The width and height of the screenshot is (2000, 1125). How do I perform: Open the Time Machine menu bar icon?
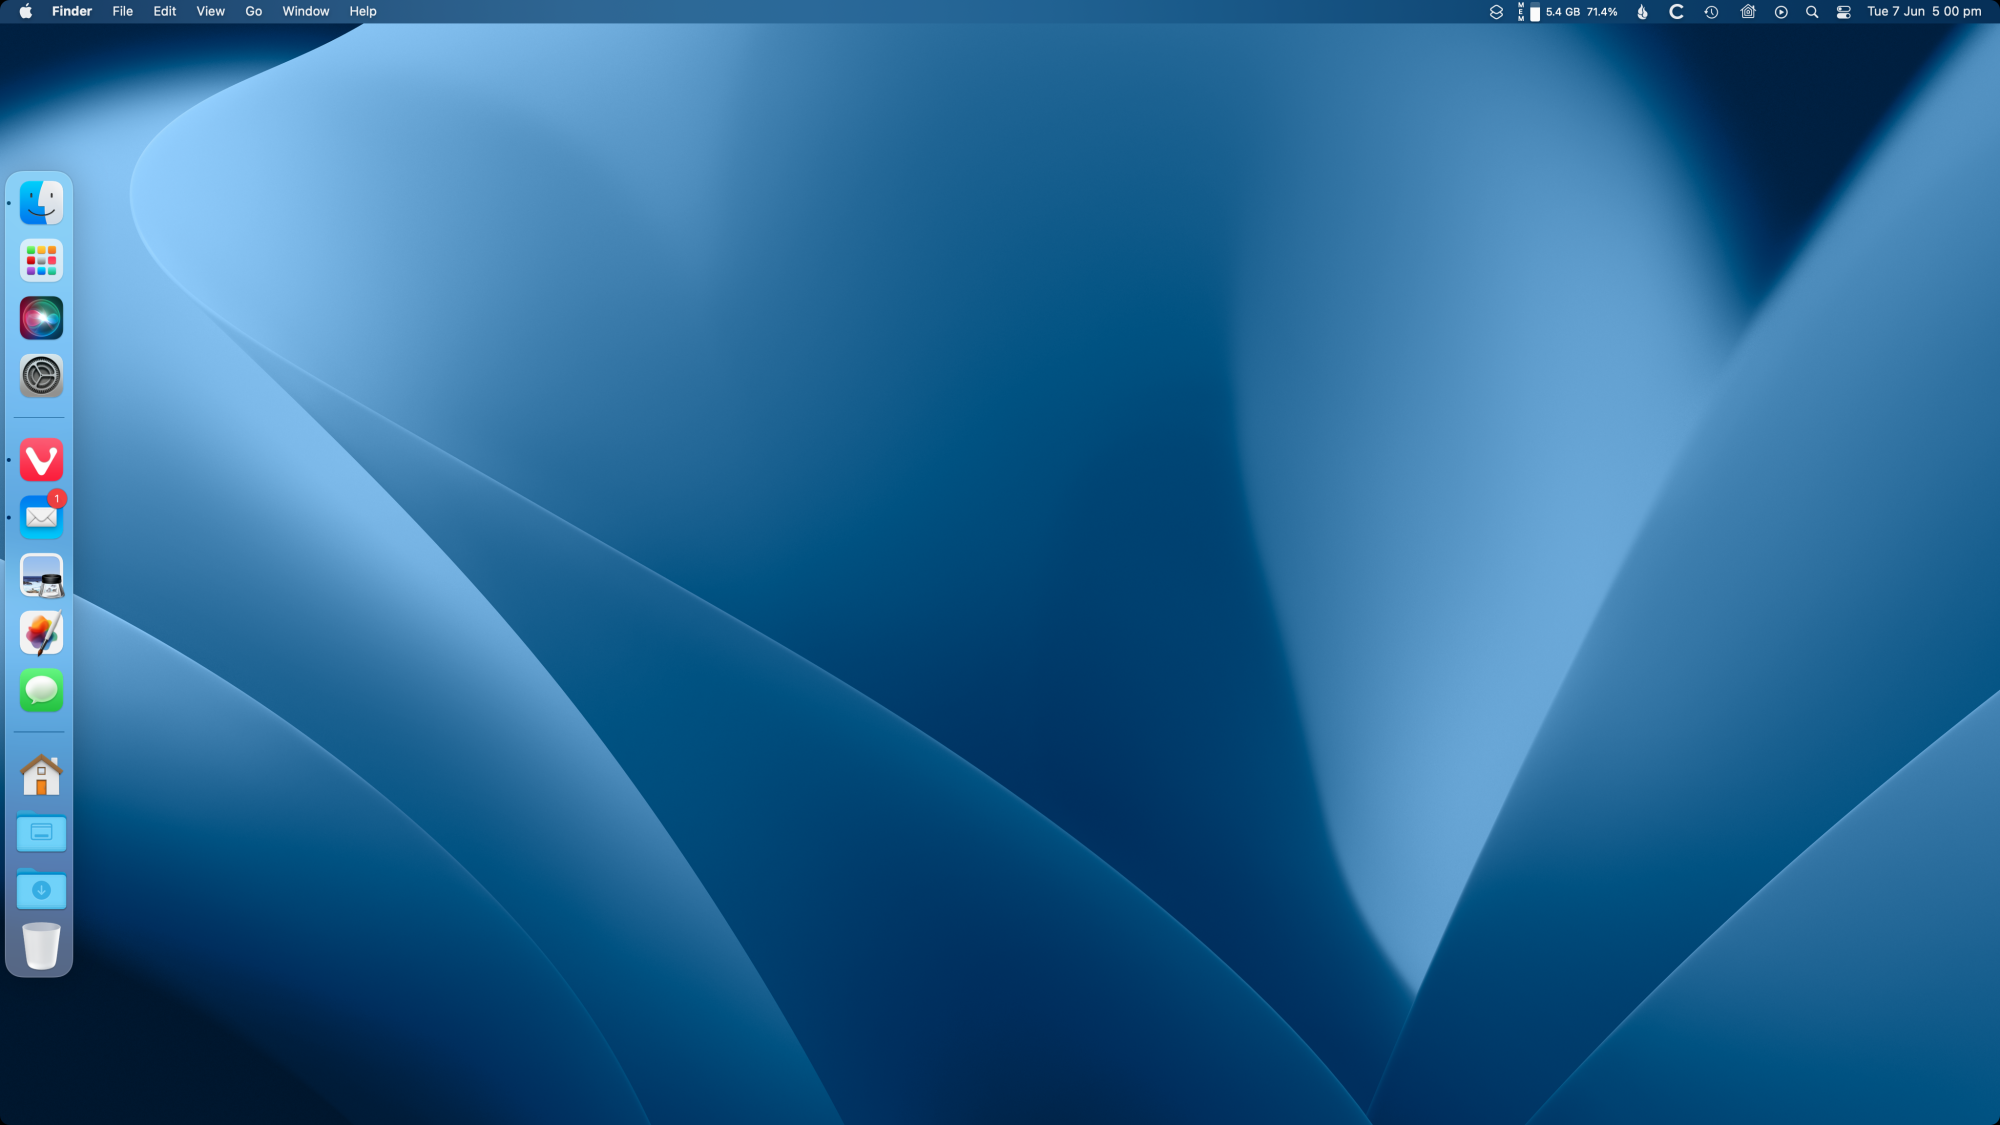pyautogui.click(x=1711, y=12)
